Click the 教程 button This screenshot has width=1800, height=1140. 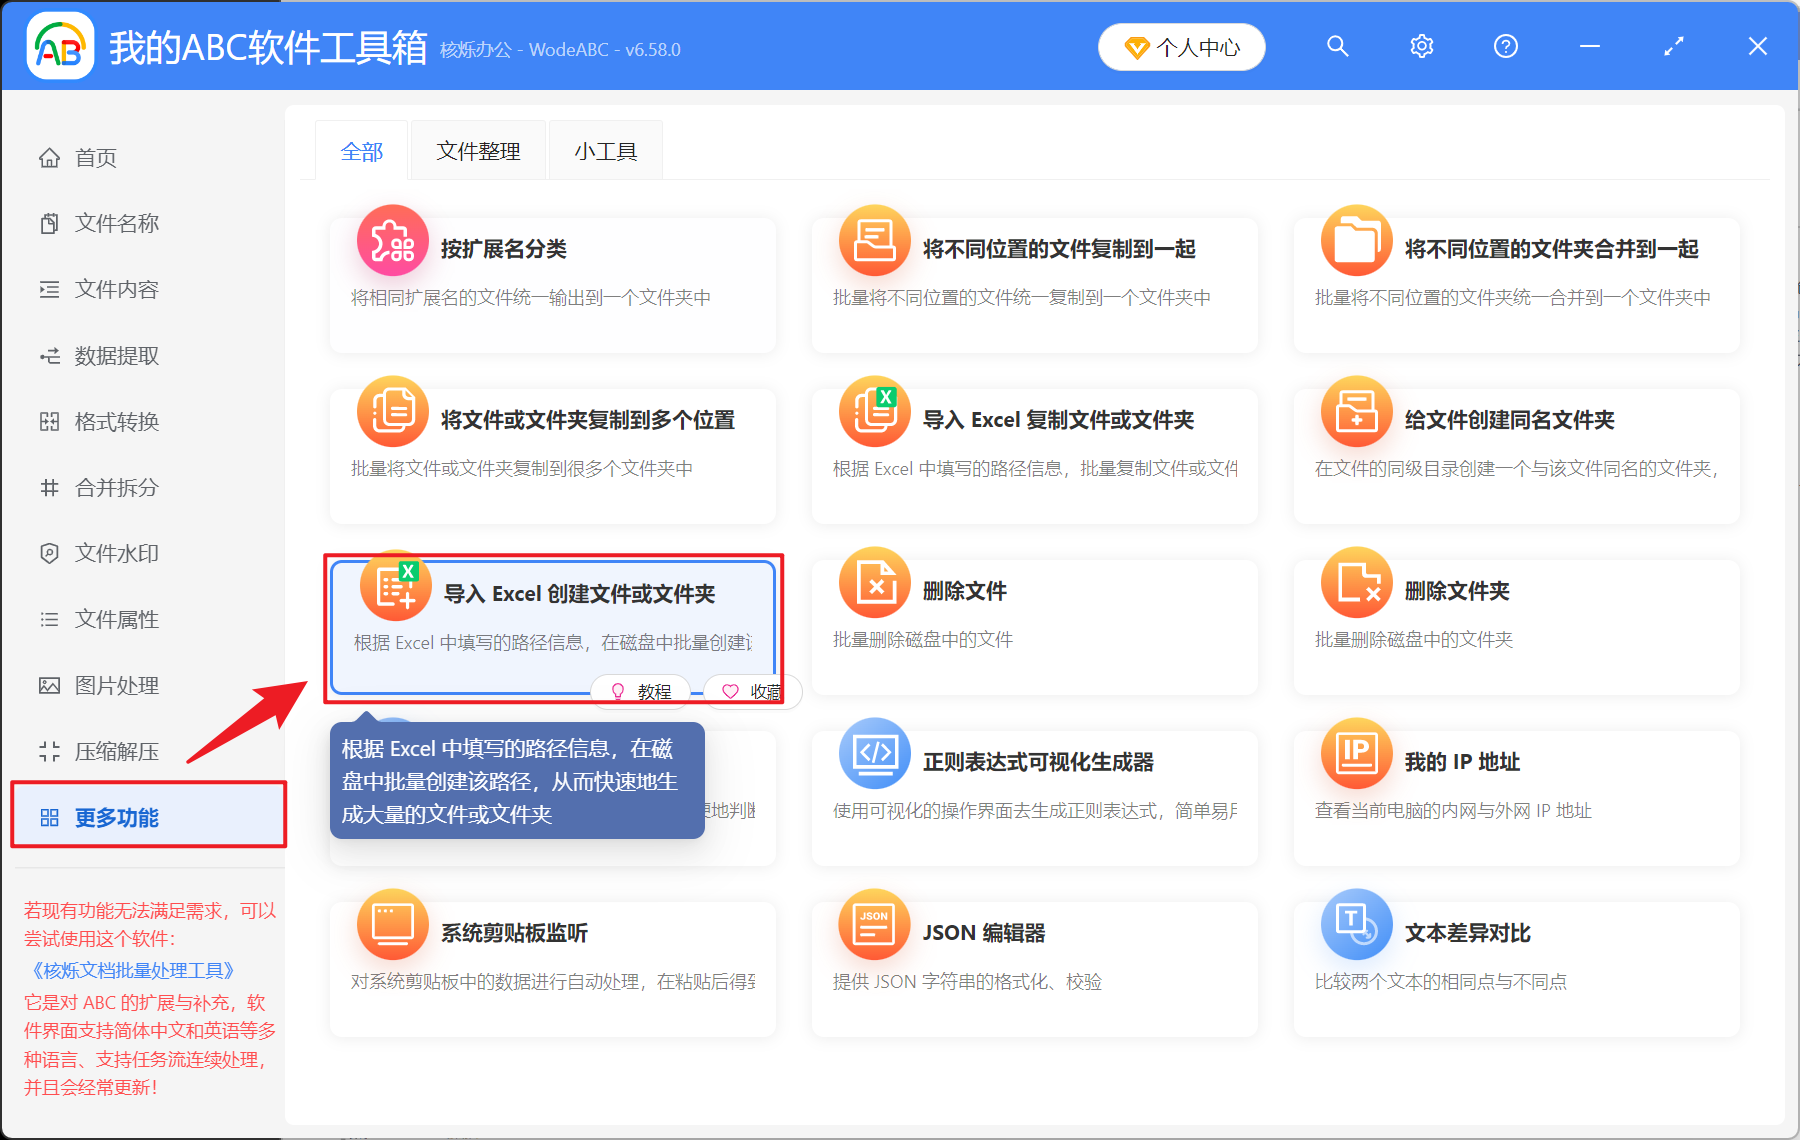click(x=640, y=691)
